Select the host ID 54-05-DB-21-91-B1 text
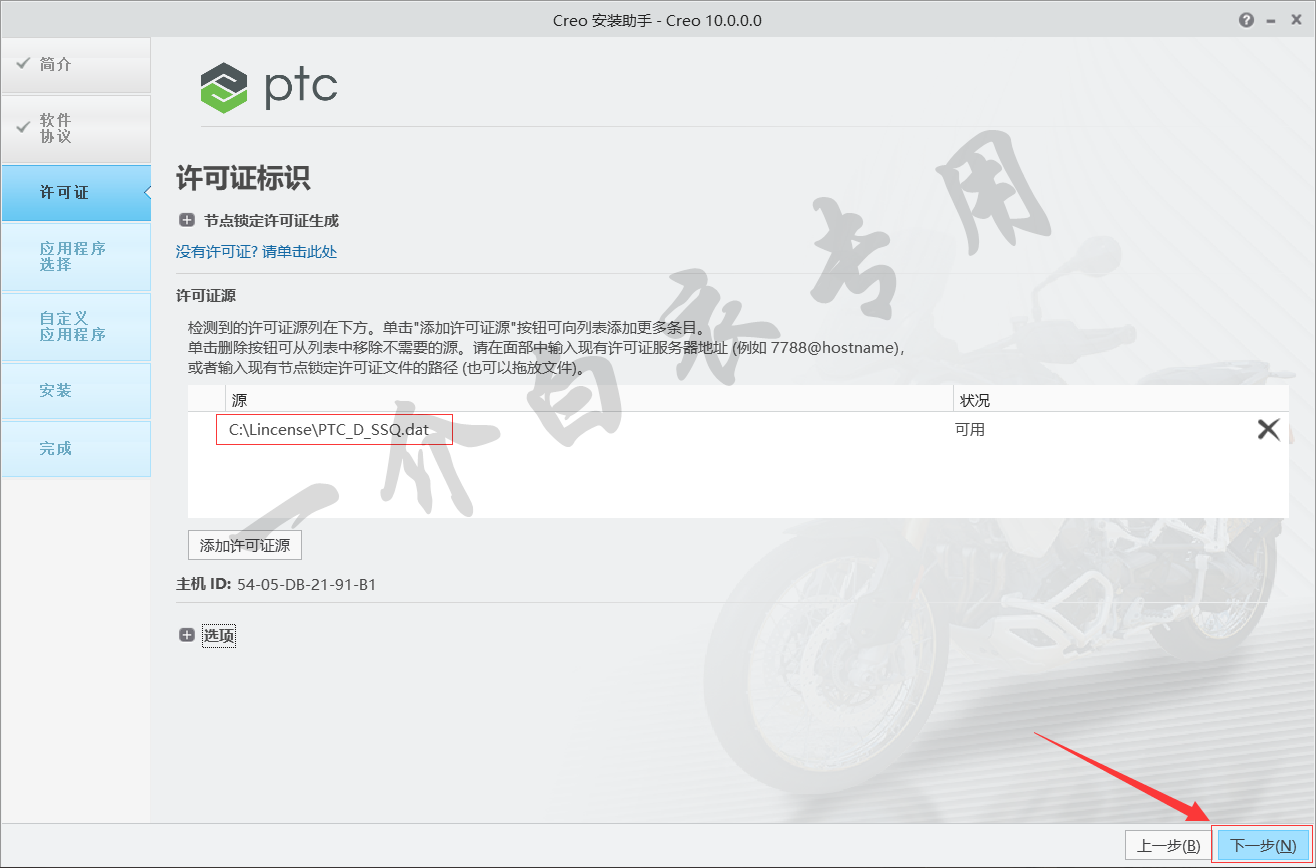The width and height of the screenshot is (1316, 868). [x=306, y=584]
